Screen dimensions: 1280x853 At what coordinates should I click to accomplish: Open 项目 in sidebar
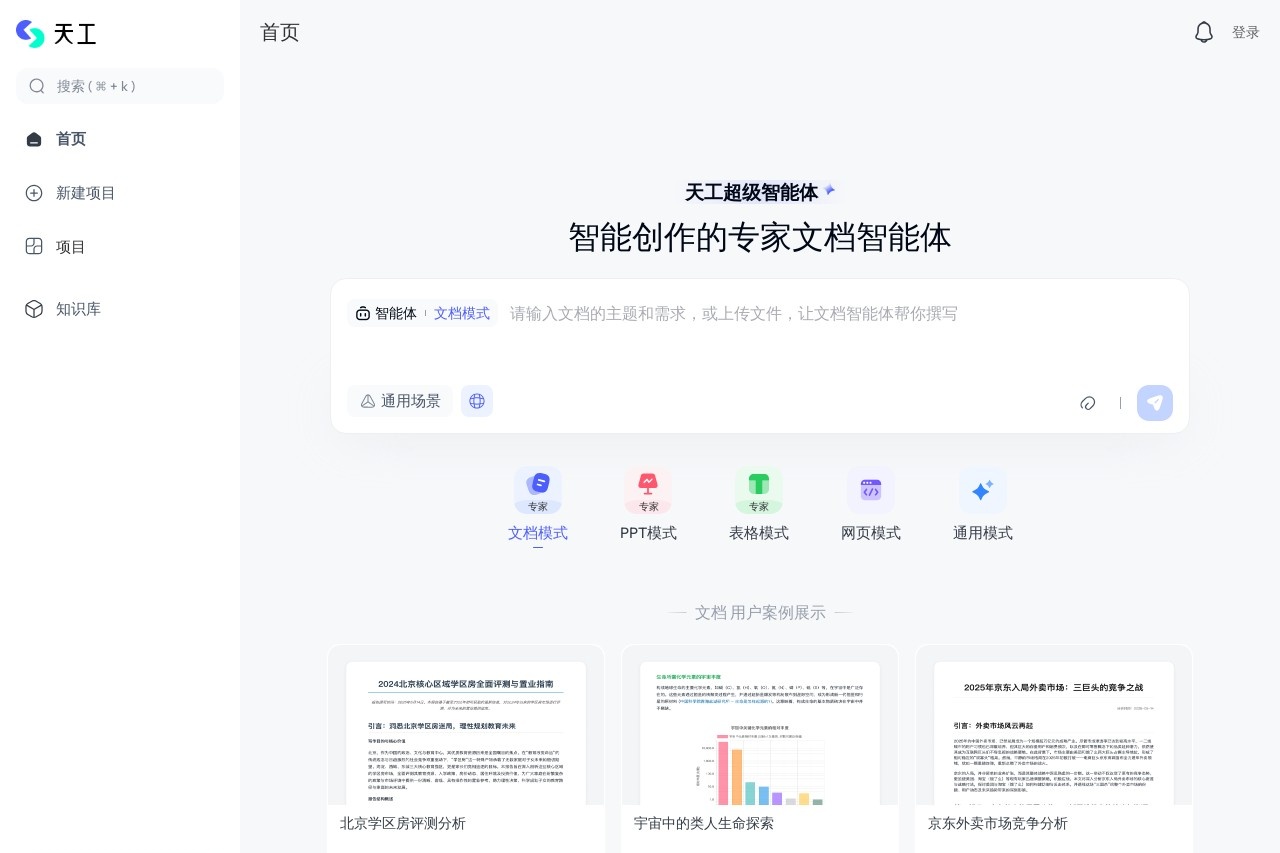(120, 247)
